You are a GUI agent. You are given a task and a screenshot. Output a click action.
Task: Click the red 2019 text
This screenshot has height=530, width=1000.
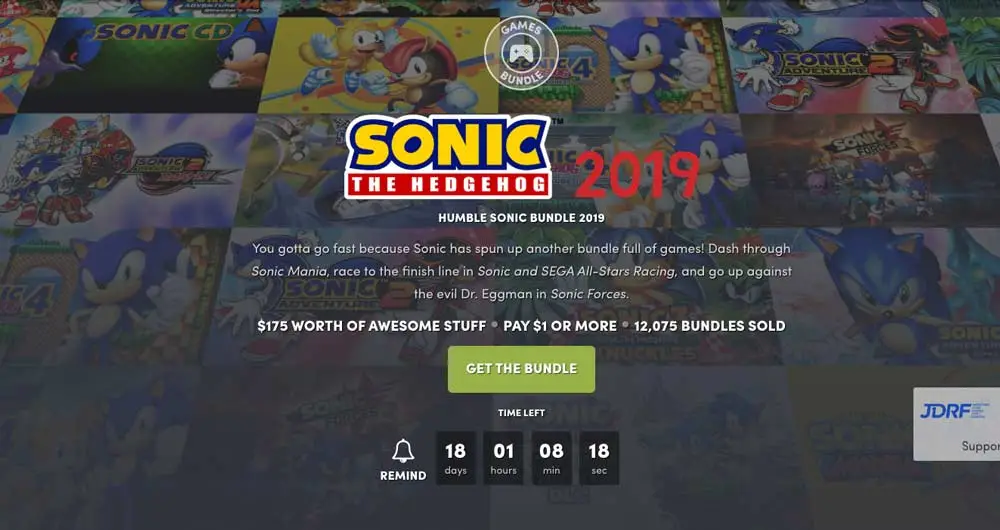[x=636, y=174]
